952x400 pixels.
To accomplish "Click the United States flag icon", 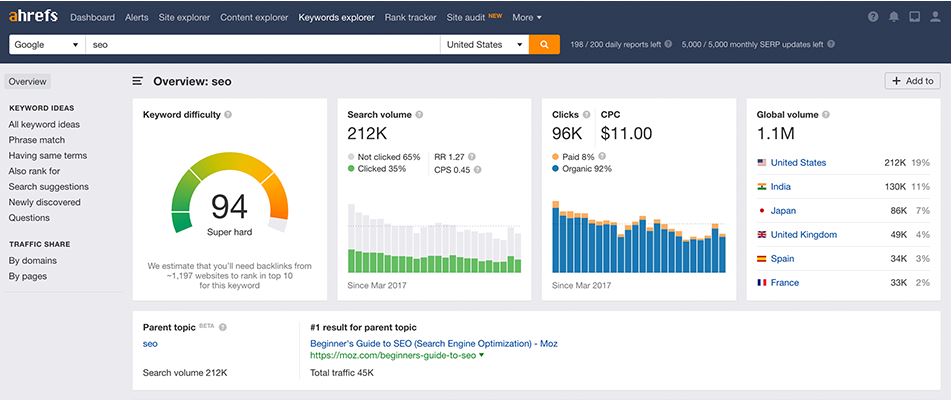I will (x=761, y=163).
